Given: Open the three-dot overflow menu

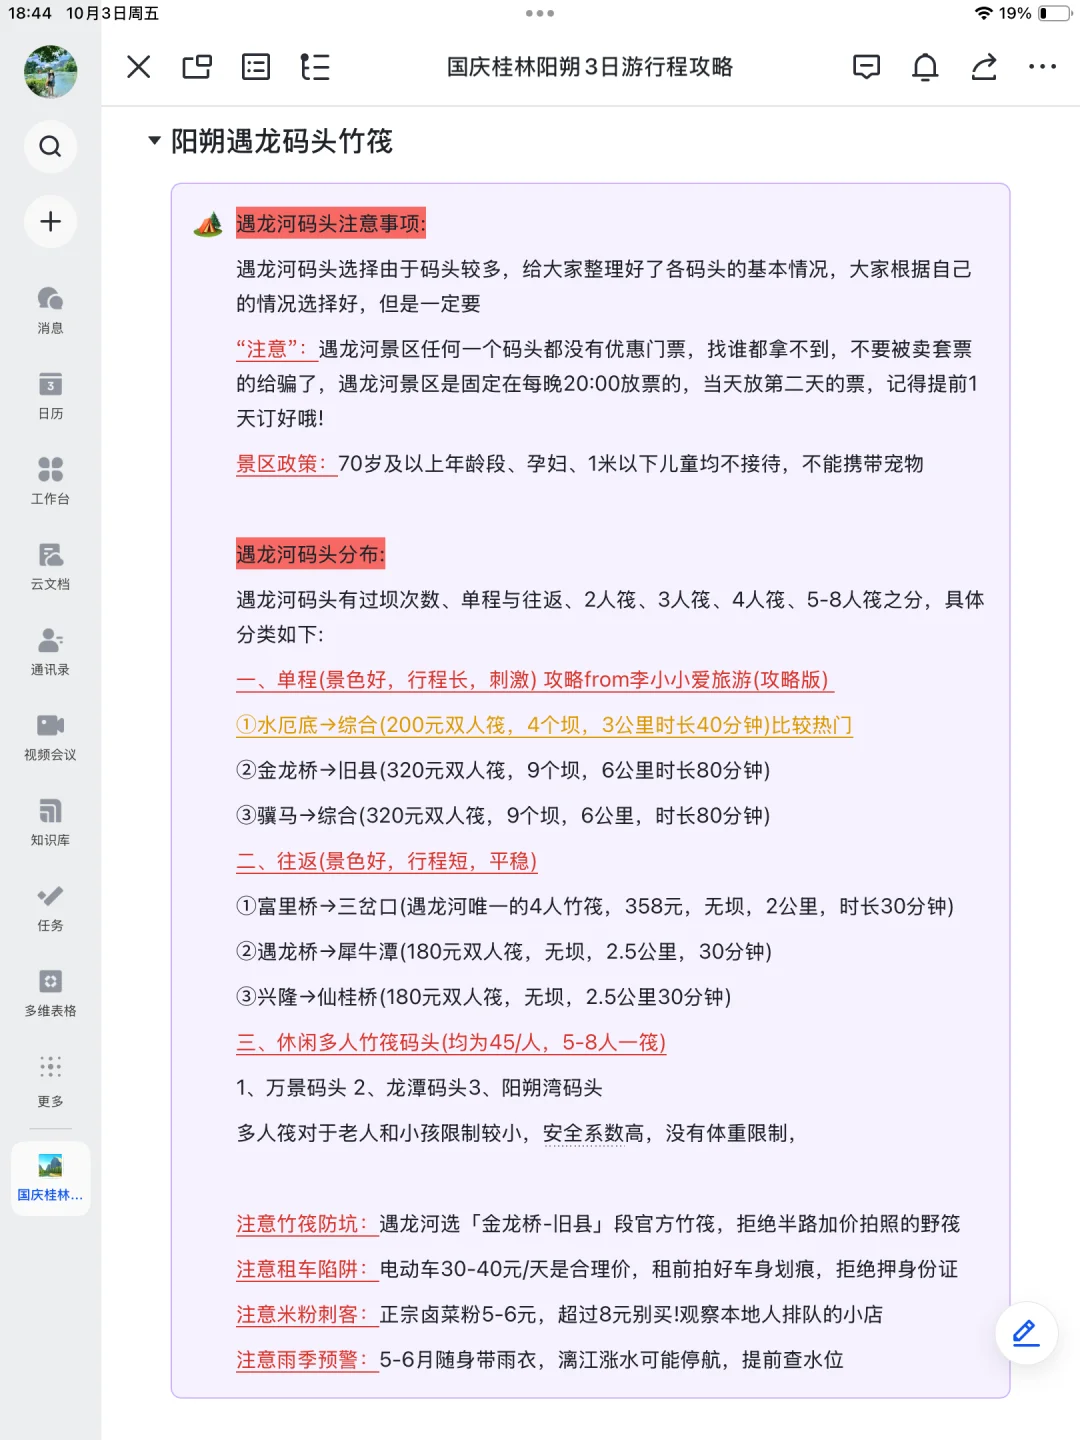Looking at the screenshot, I should pos(1043,67).
